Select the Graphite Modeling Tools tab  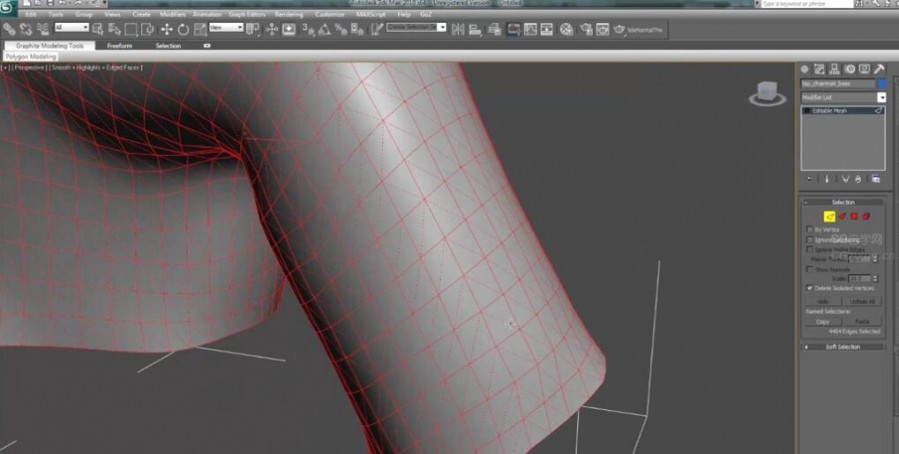(49, 45)
